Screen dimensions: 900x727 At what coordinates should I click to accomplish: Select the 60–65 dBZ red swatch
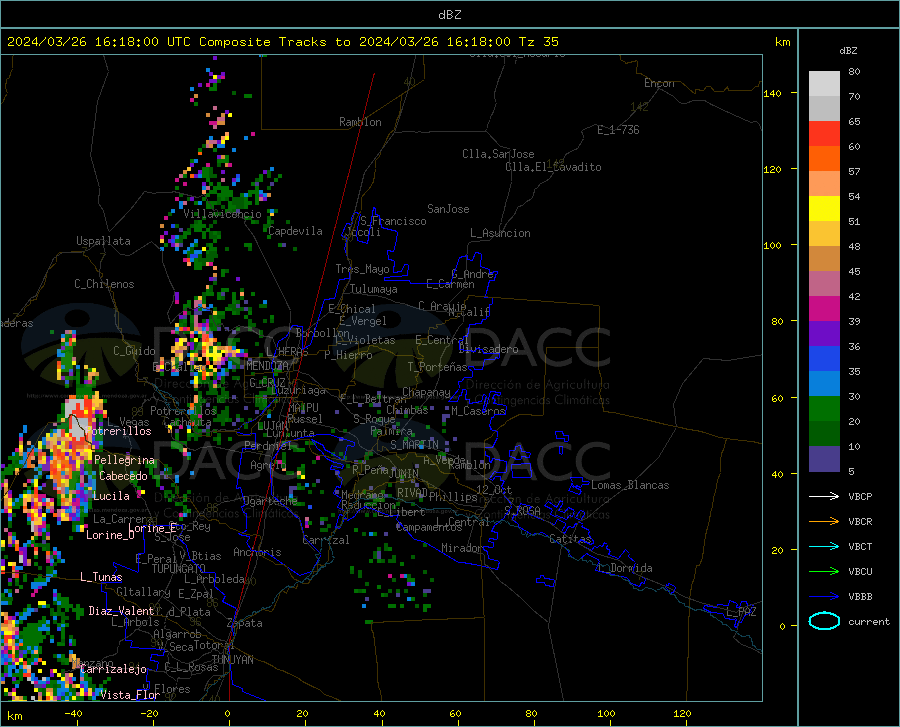pyautogui.click(x=824, y=134)
